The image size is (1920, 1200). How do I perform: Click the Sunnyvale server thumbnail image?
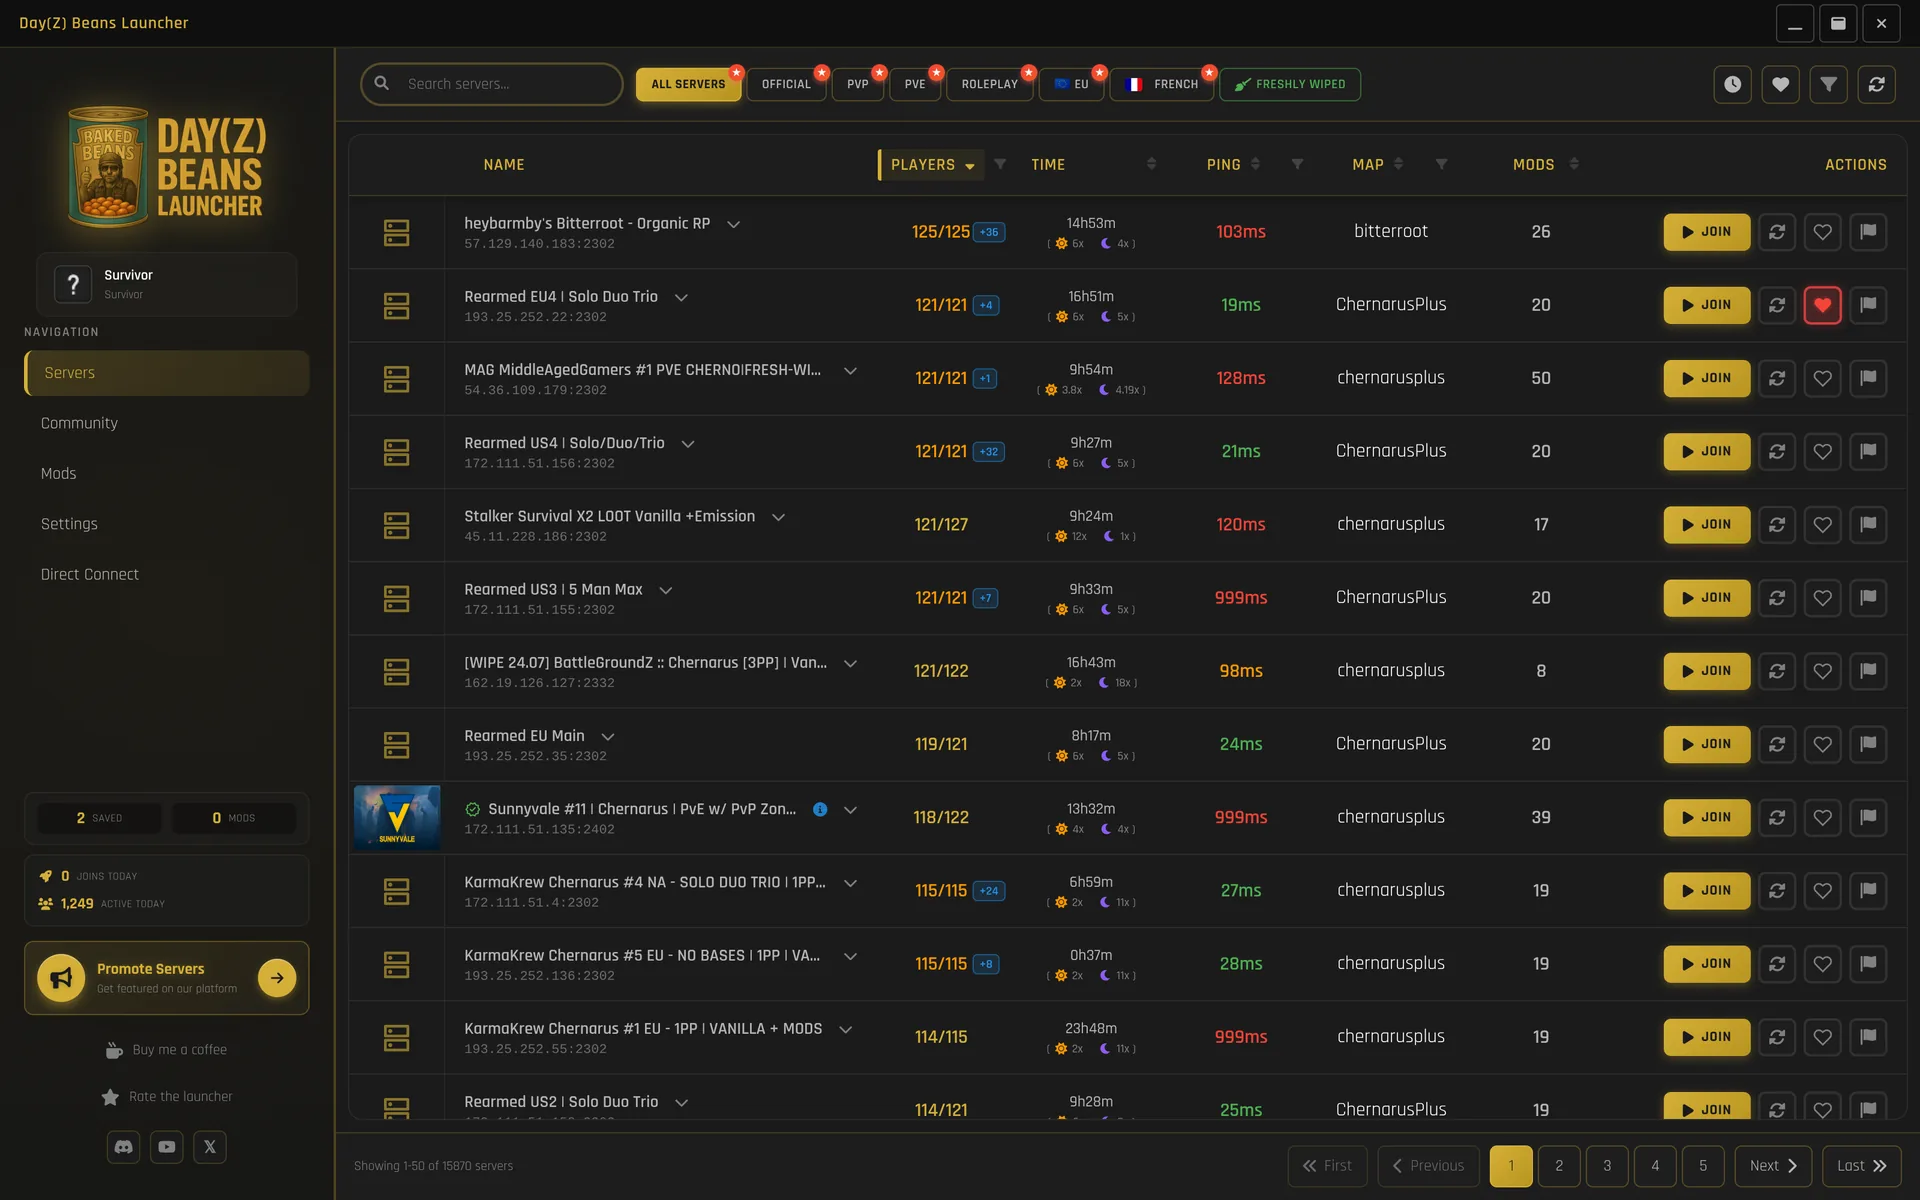pos(397,817)
